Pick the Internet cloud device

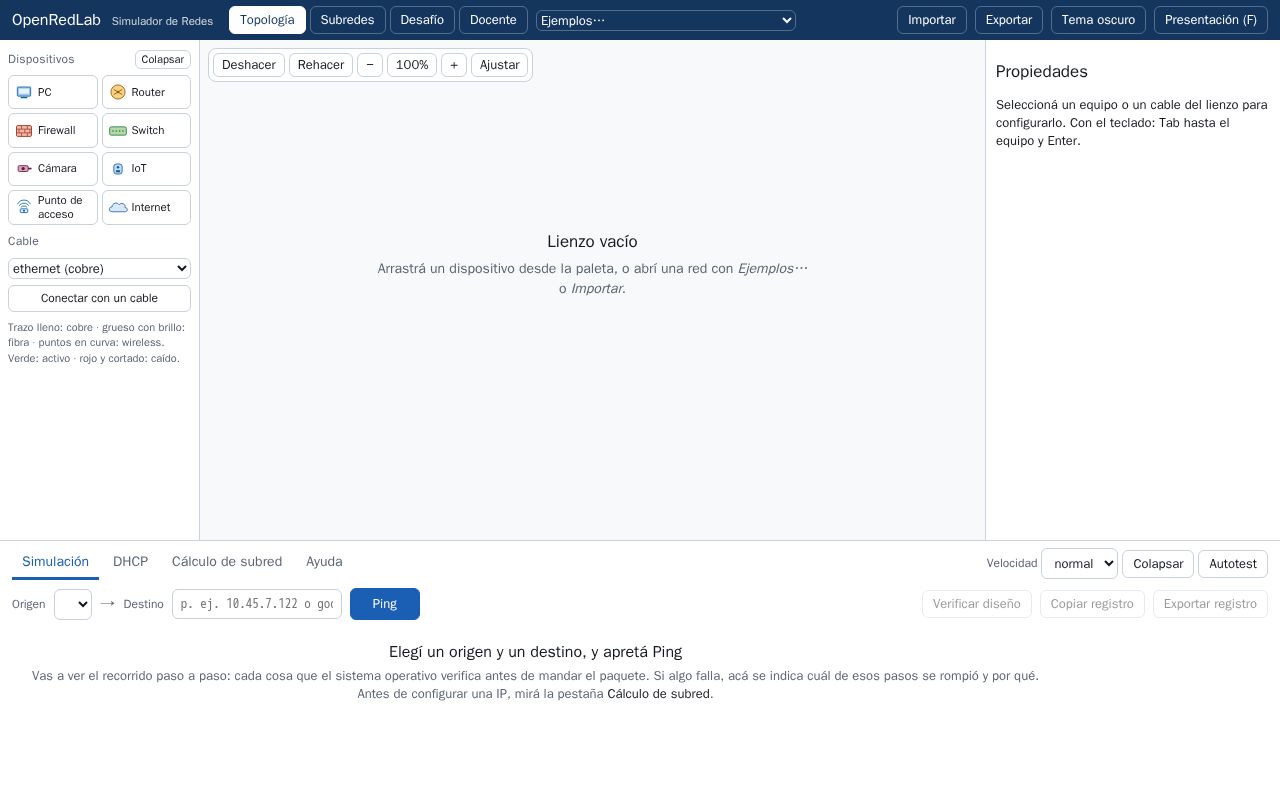(x=146, y=207)
